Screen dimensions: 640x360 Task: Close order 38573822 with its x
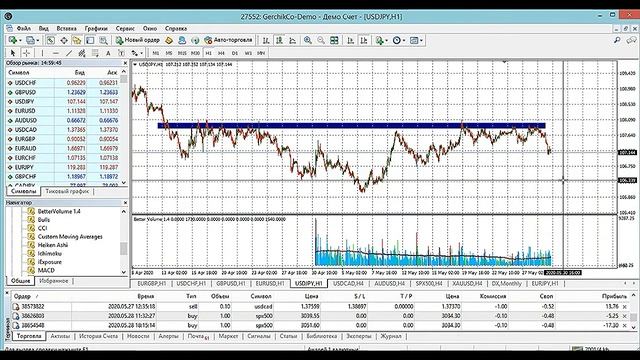(x=624, y=307)
